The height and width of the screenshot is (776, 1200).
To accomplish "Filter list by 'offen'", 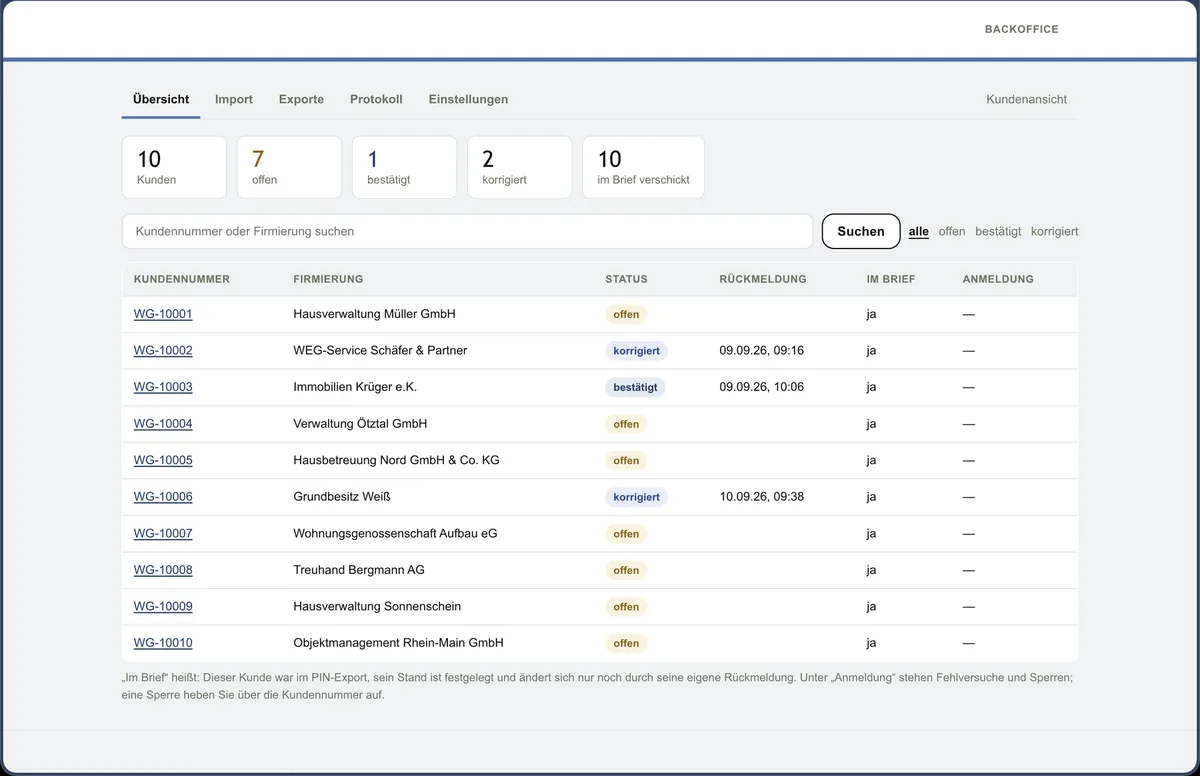I will (x=952, y=231).
